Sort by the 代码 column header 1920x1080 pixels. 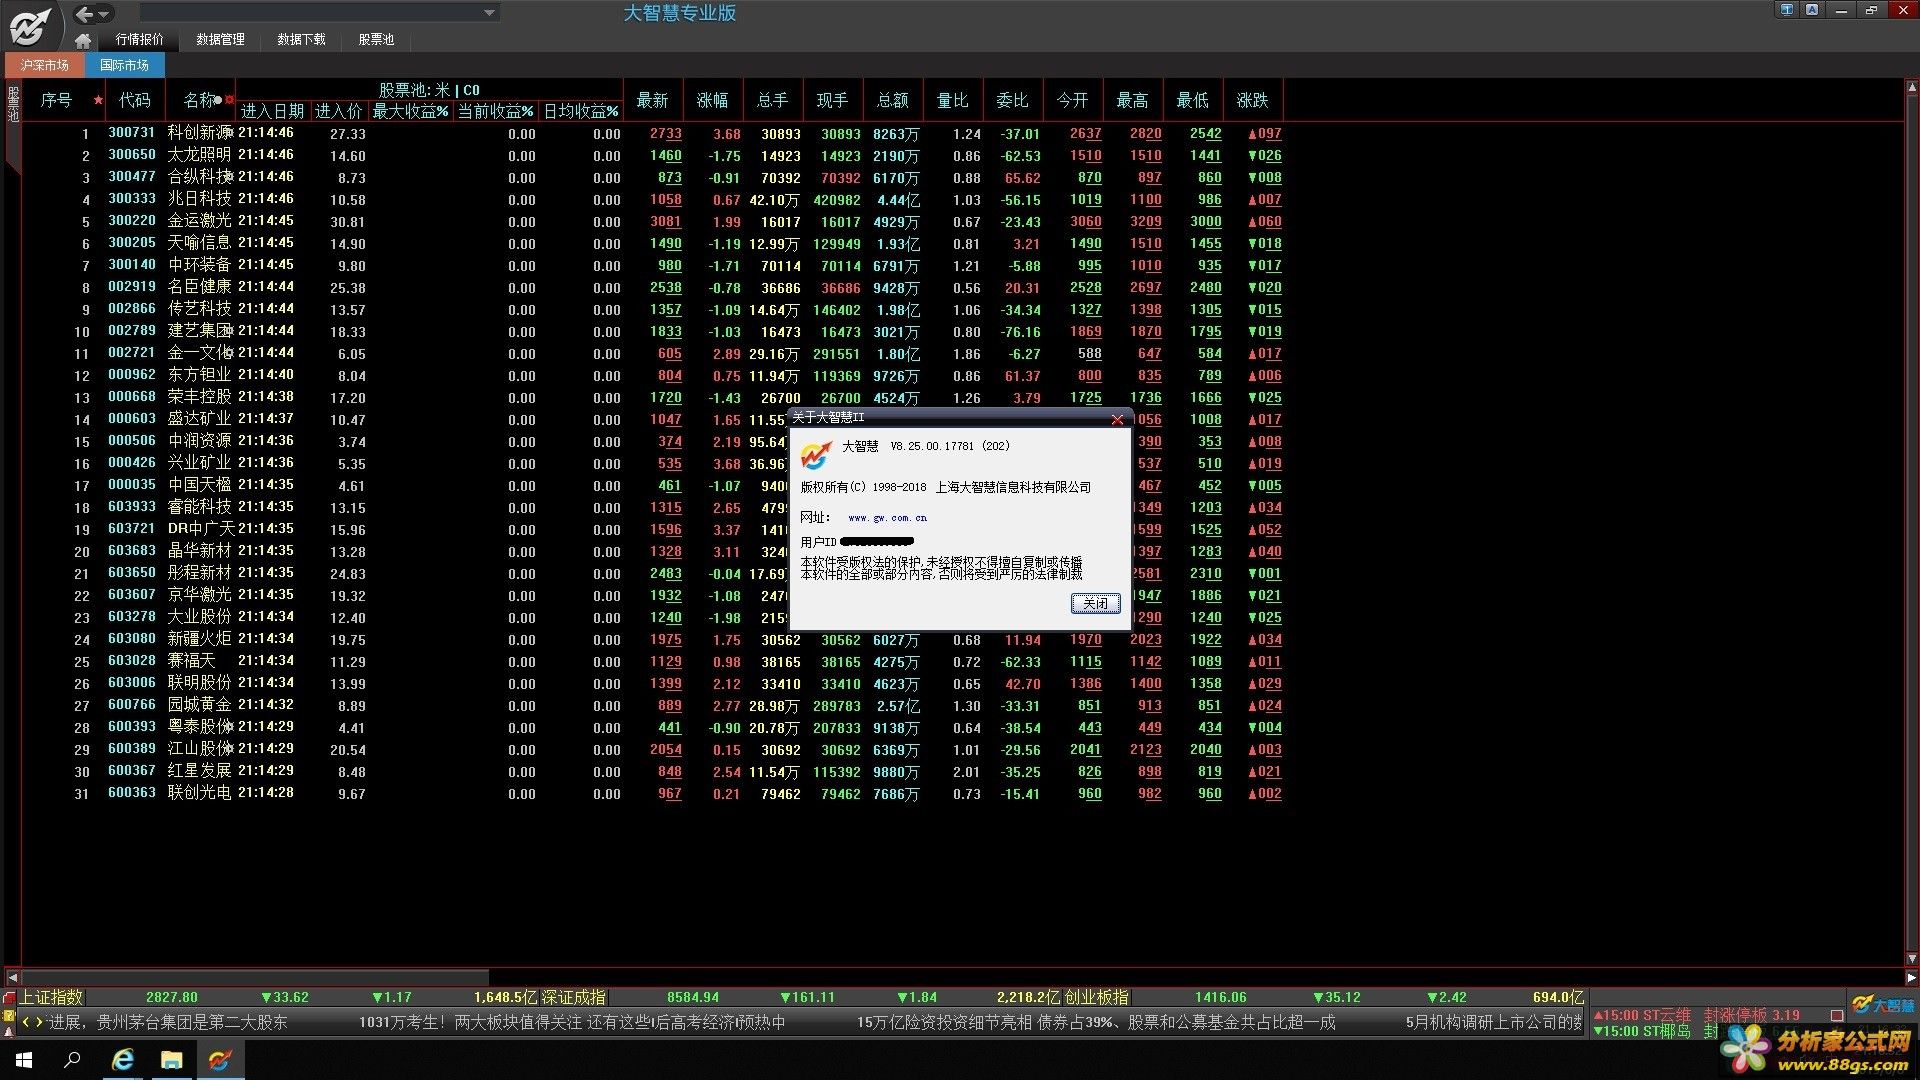(134, 100)
